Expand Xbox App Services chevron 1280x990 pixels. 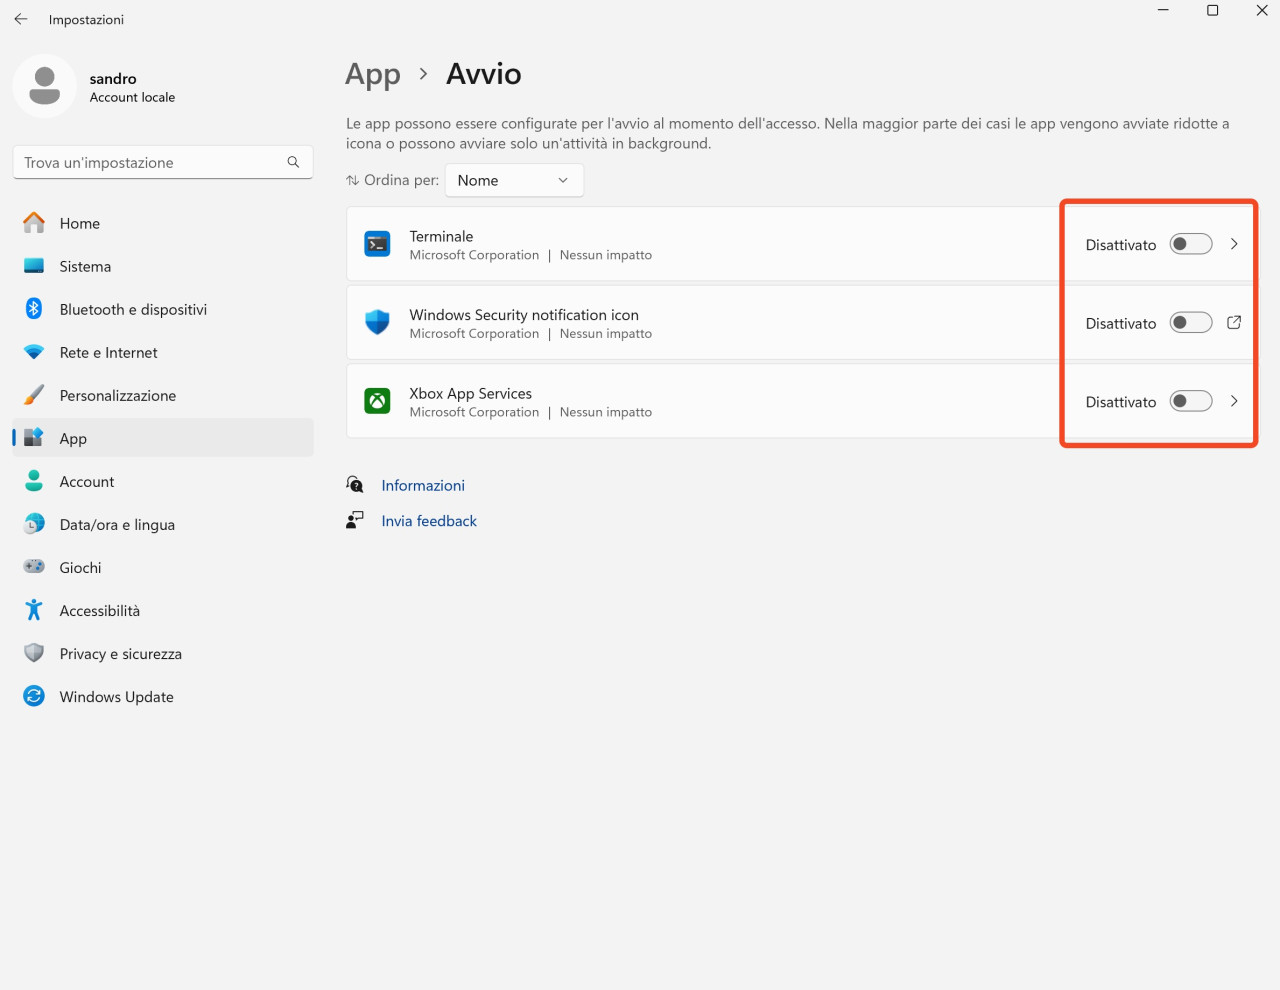[1234, 401]
